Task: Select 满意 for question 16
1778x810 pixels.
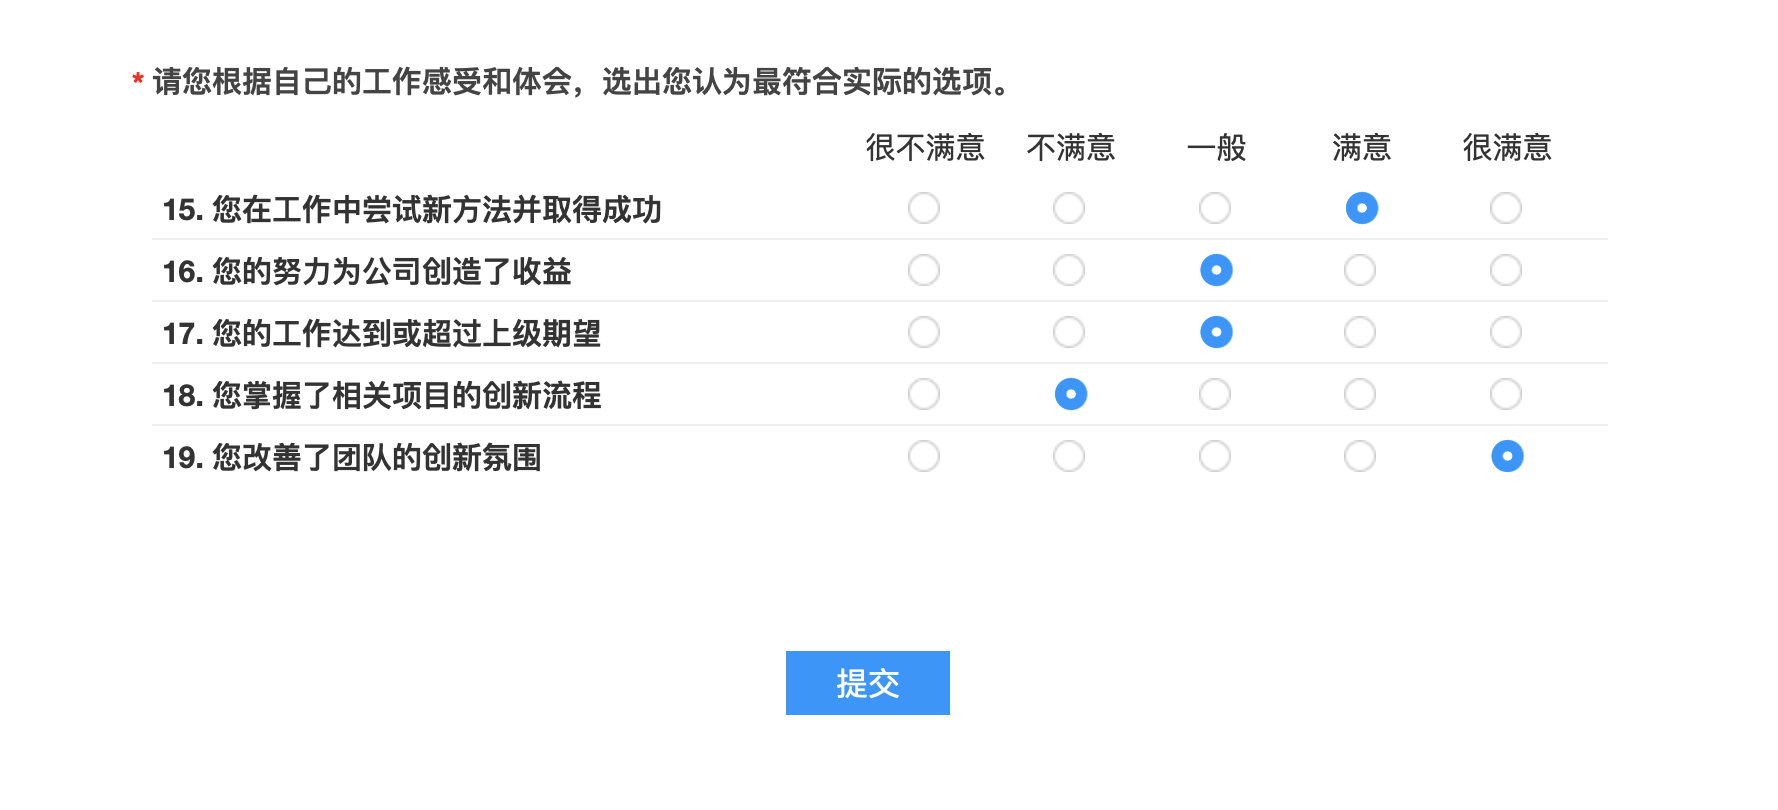Action: tap(1360, 270)
